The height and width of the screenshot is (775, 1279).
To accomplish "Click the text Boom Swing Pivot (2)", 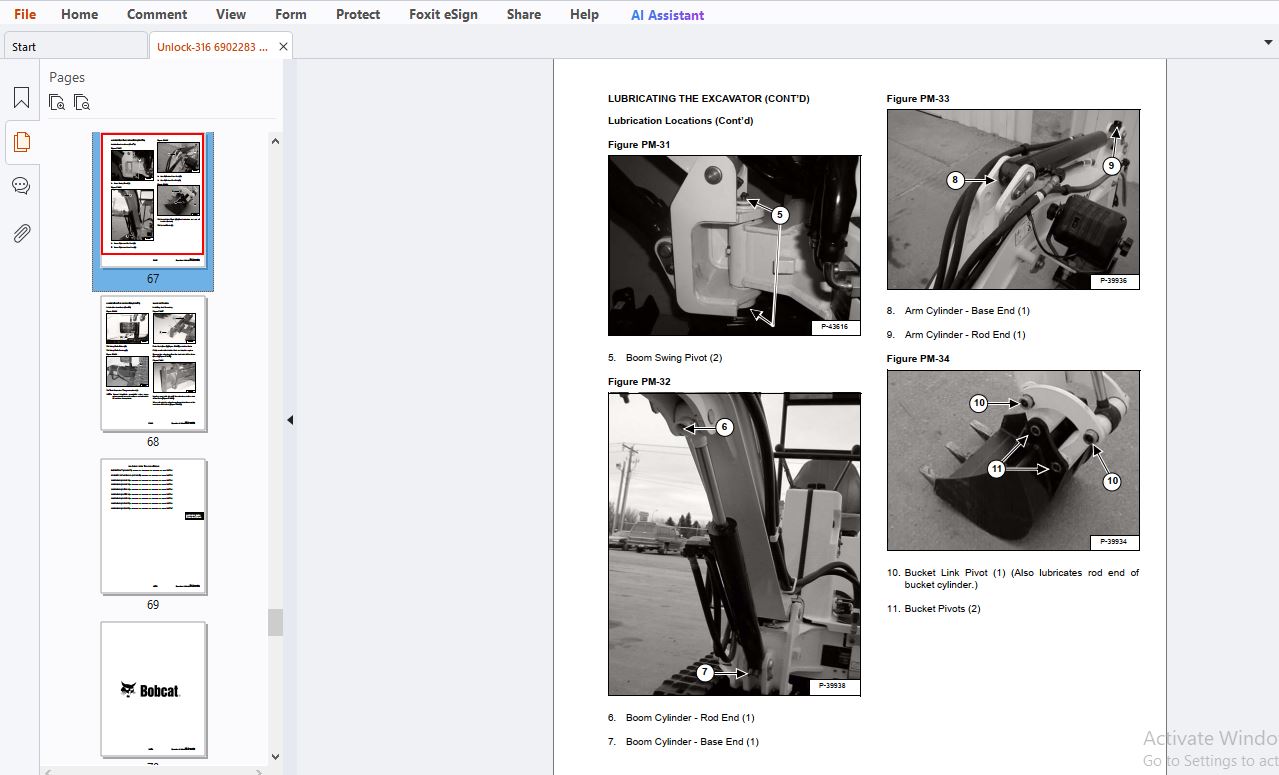I will click(x=674, y=358).
